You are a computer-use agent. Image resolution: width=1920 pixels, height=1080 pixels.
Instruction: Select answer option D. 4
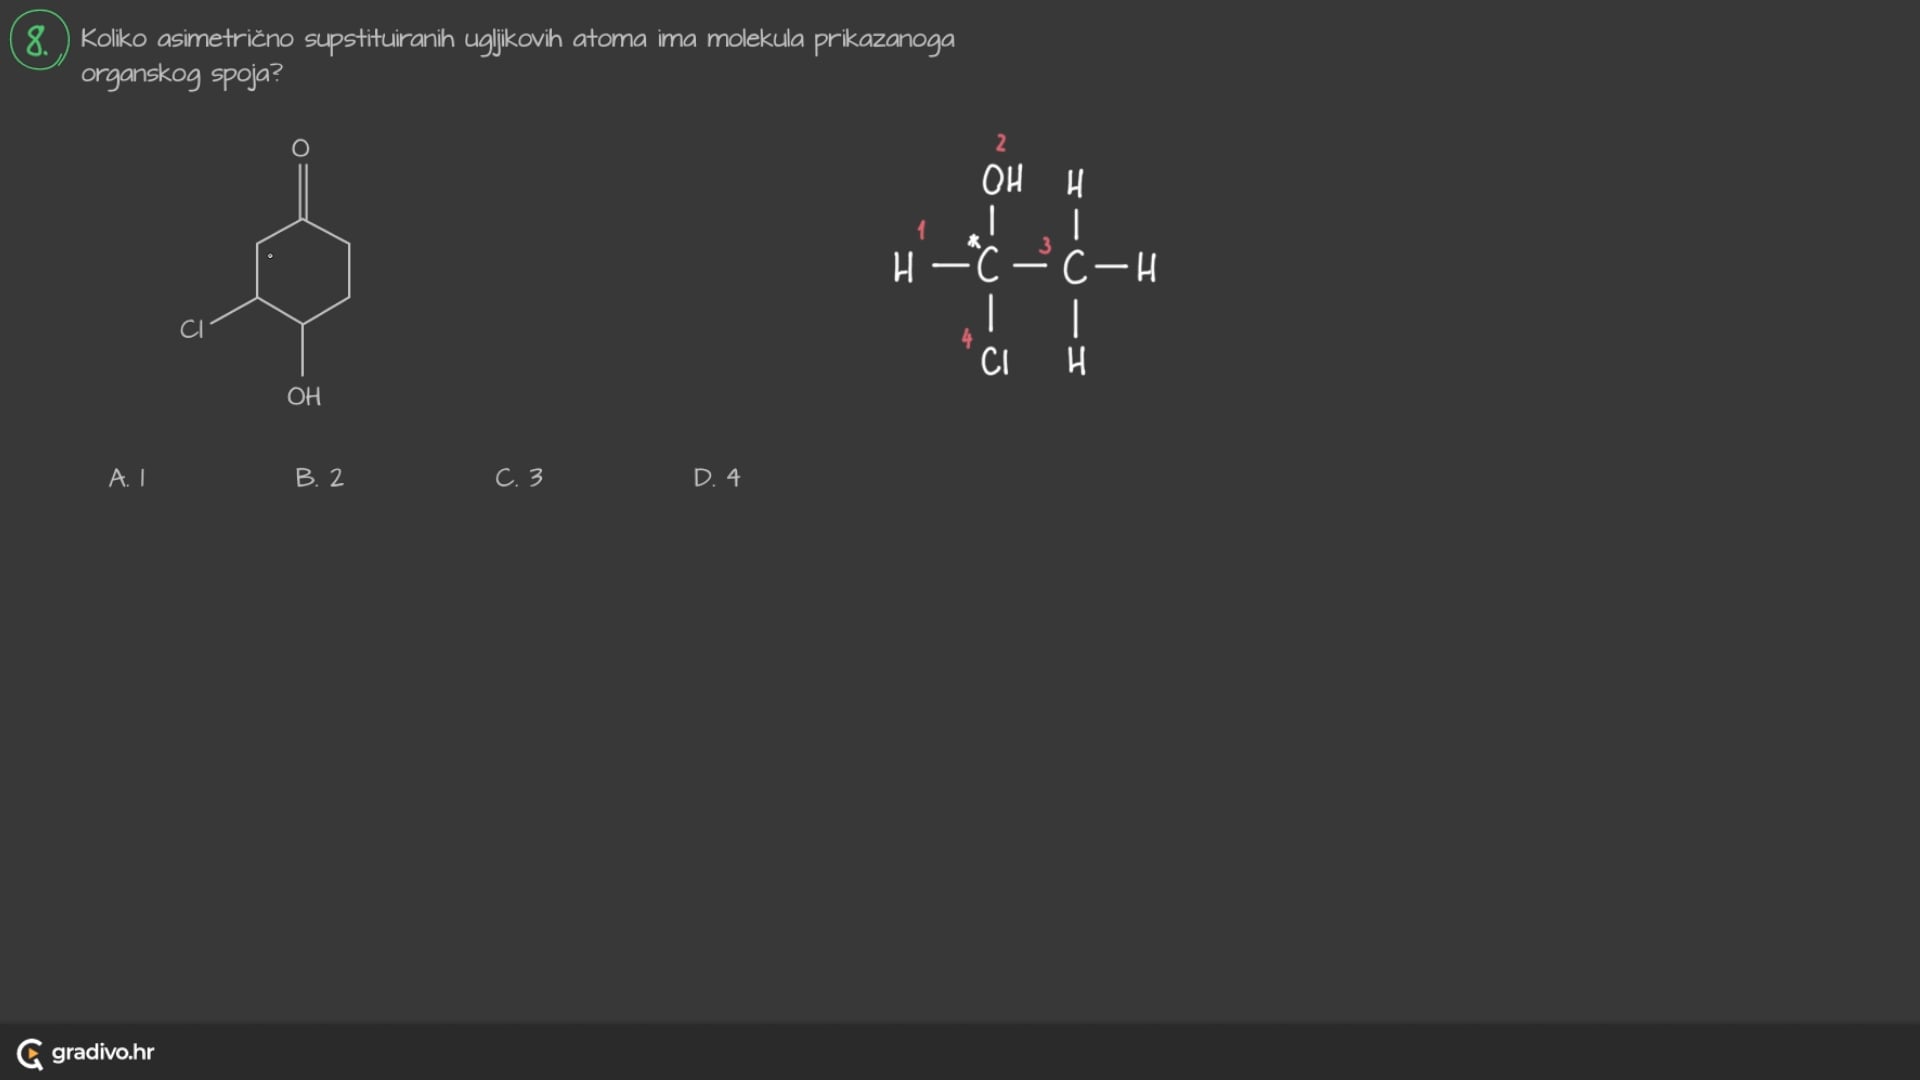coord(717,478)
